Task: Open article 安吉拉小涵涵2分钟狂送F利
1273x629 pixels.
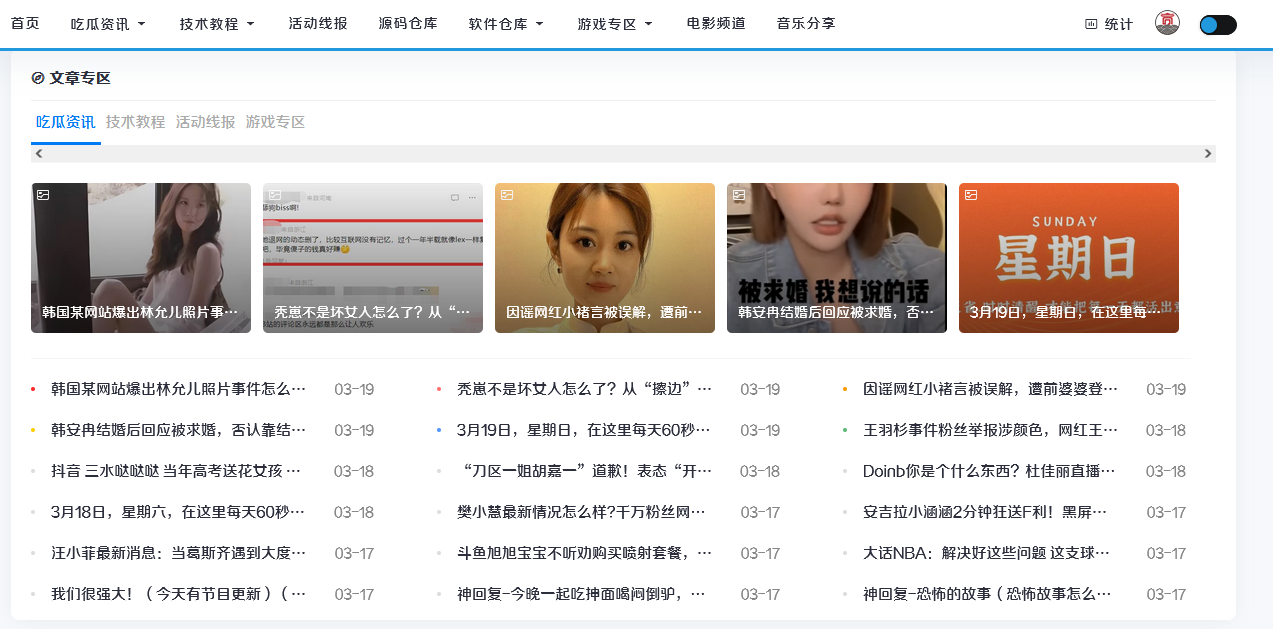Action: click(x=986, y=512)
